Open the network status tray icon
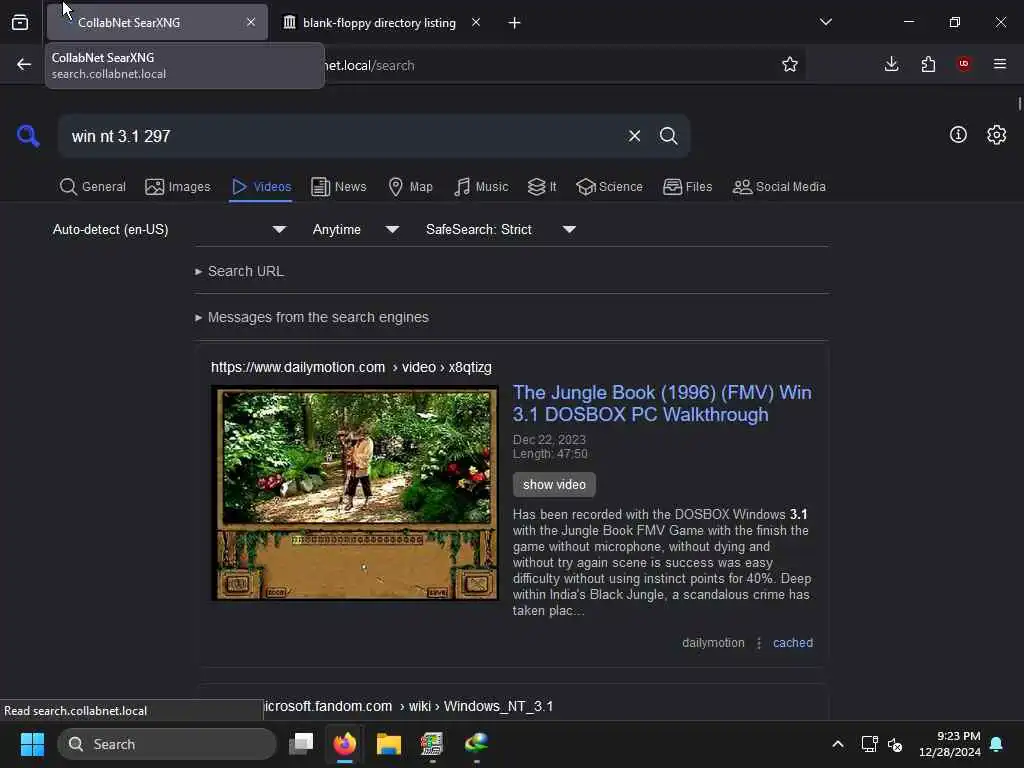1024x768 pixels. pos(869,744)
